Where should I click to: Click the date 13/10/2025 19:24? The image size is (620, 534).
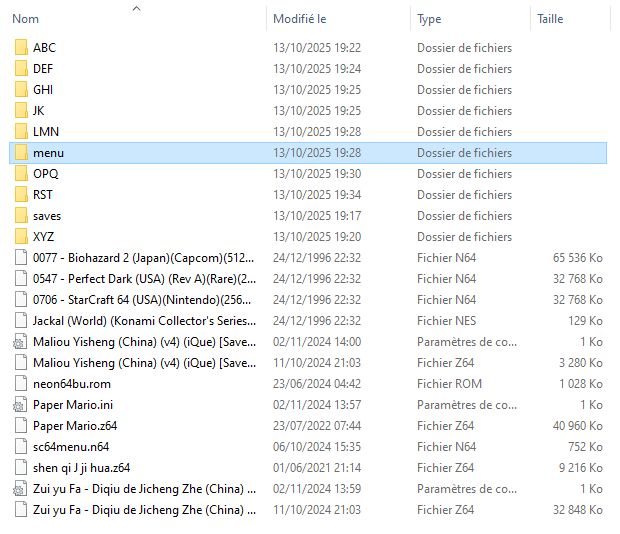[x=317, y=69]
